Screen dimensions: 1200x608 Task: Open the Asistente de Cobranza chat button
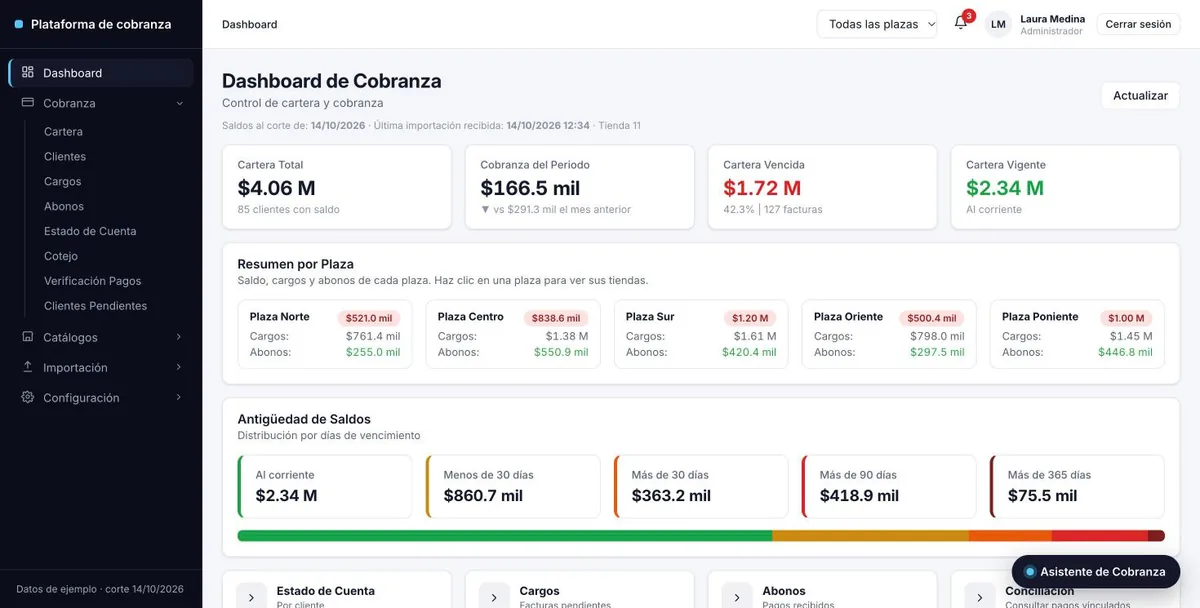[x=1096, y=572]
